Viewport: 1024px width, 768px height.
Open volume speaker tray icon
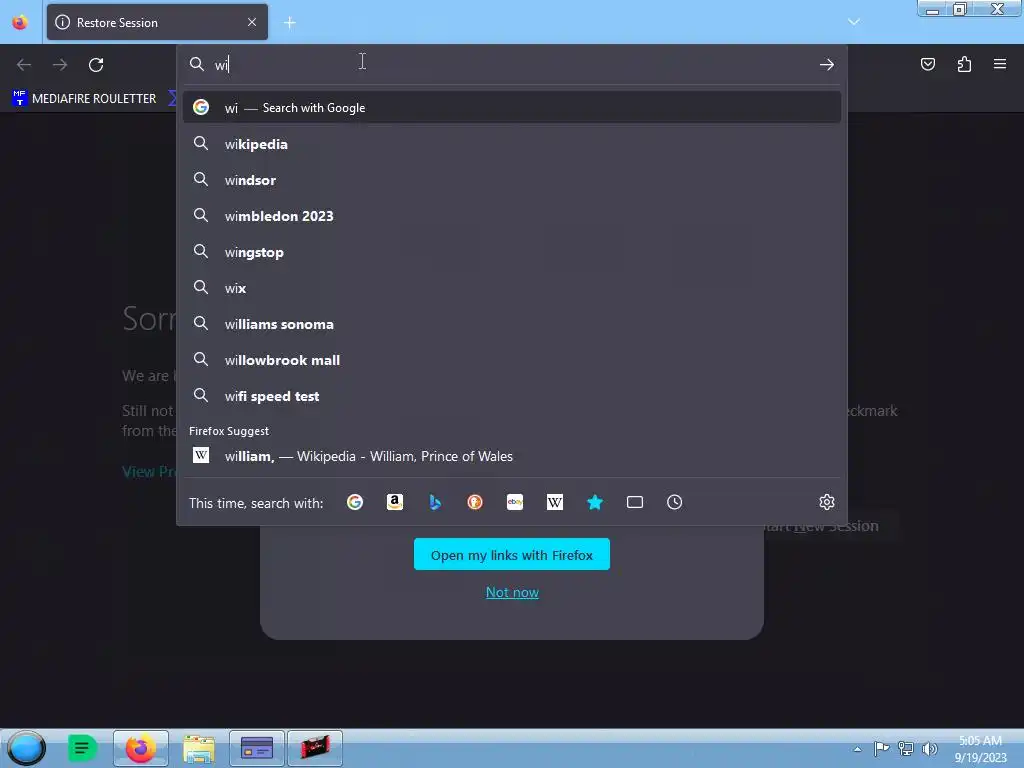pyautogui.click(x=930, y=748)
